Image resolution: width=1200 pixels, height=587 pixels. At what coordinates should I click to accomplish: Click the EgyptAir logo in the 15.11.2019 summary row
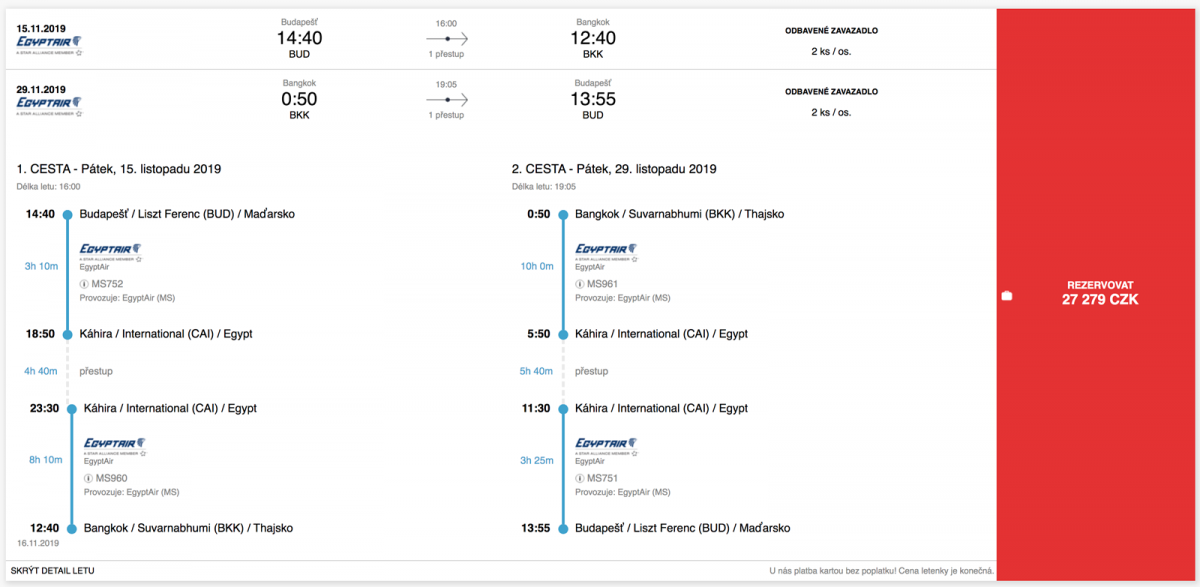pyautogui.click(x=50, y=44)
